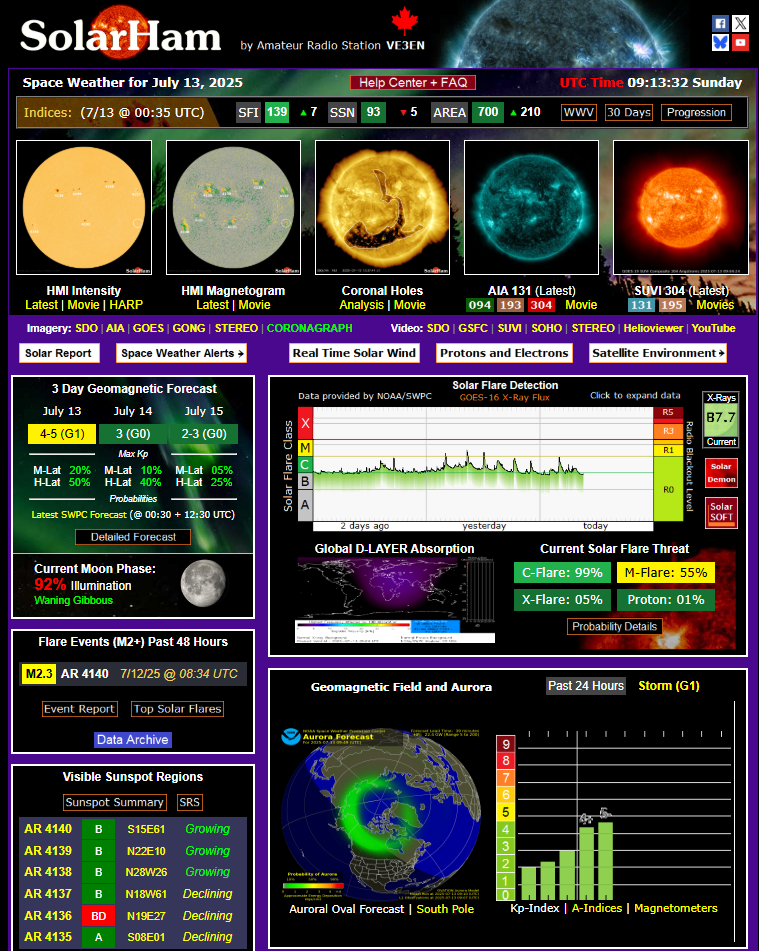
Task: Click the Sunspot Summary link
Action: [115, 802]
